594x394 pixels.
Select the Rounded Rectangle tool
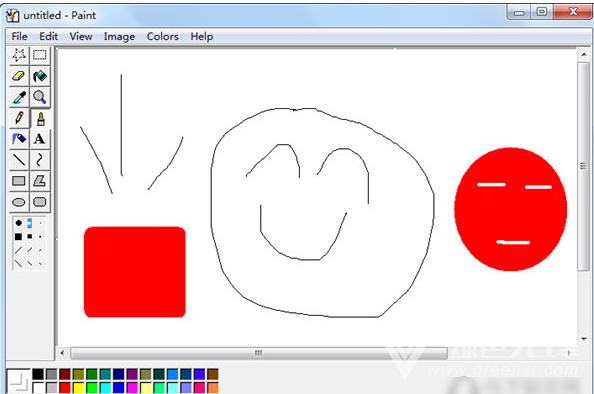tap(39, 202)
